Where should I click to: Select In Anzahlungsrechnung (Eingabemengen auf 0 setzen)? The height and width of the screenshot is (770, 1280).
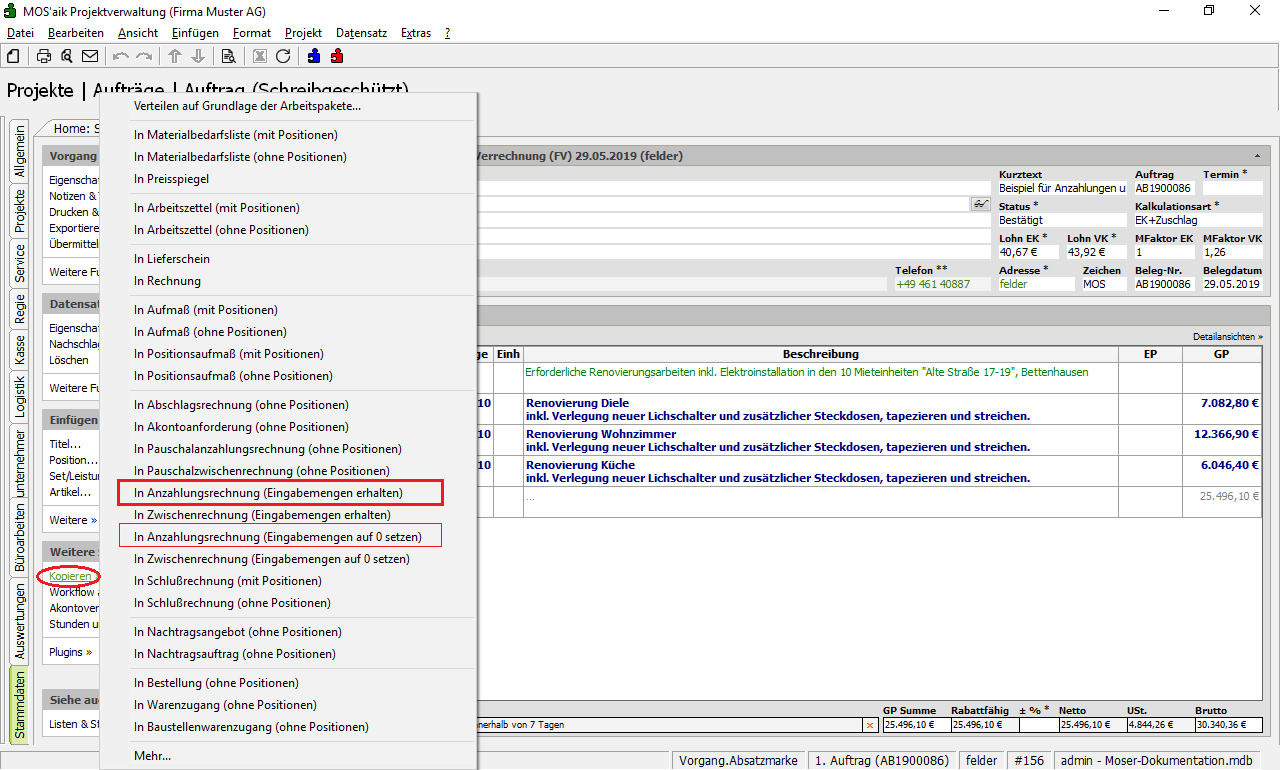(278, 537)
